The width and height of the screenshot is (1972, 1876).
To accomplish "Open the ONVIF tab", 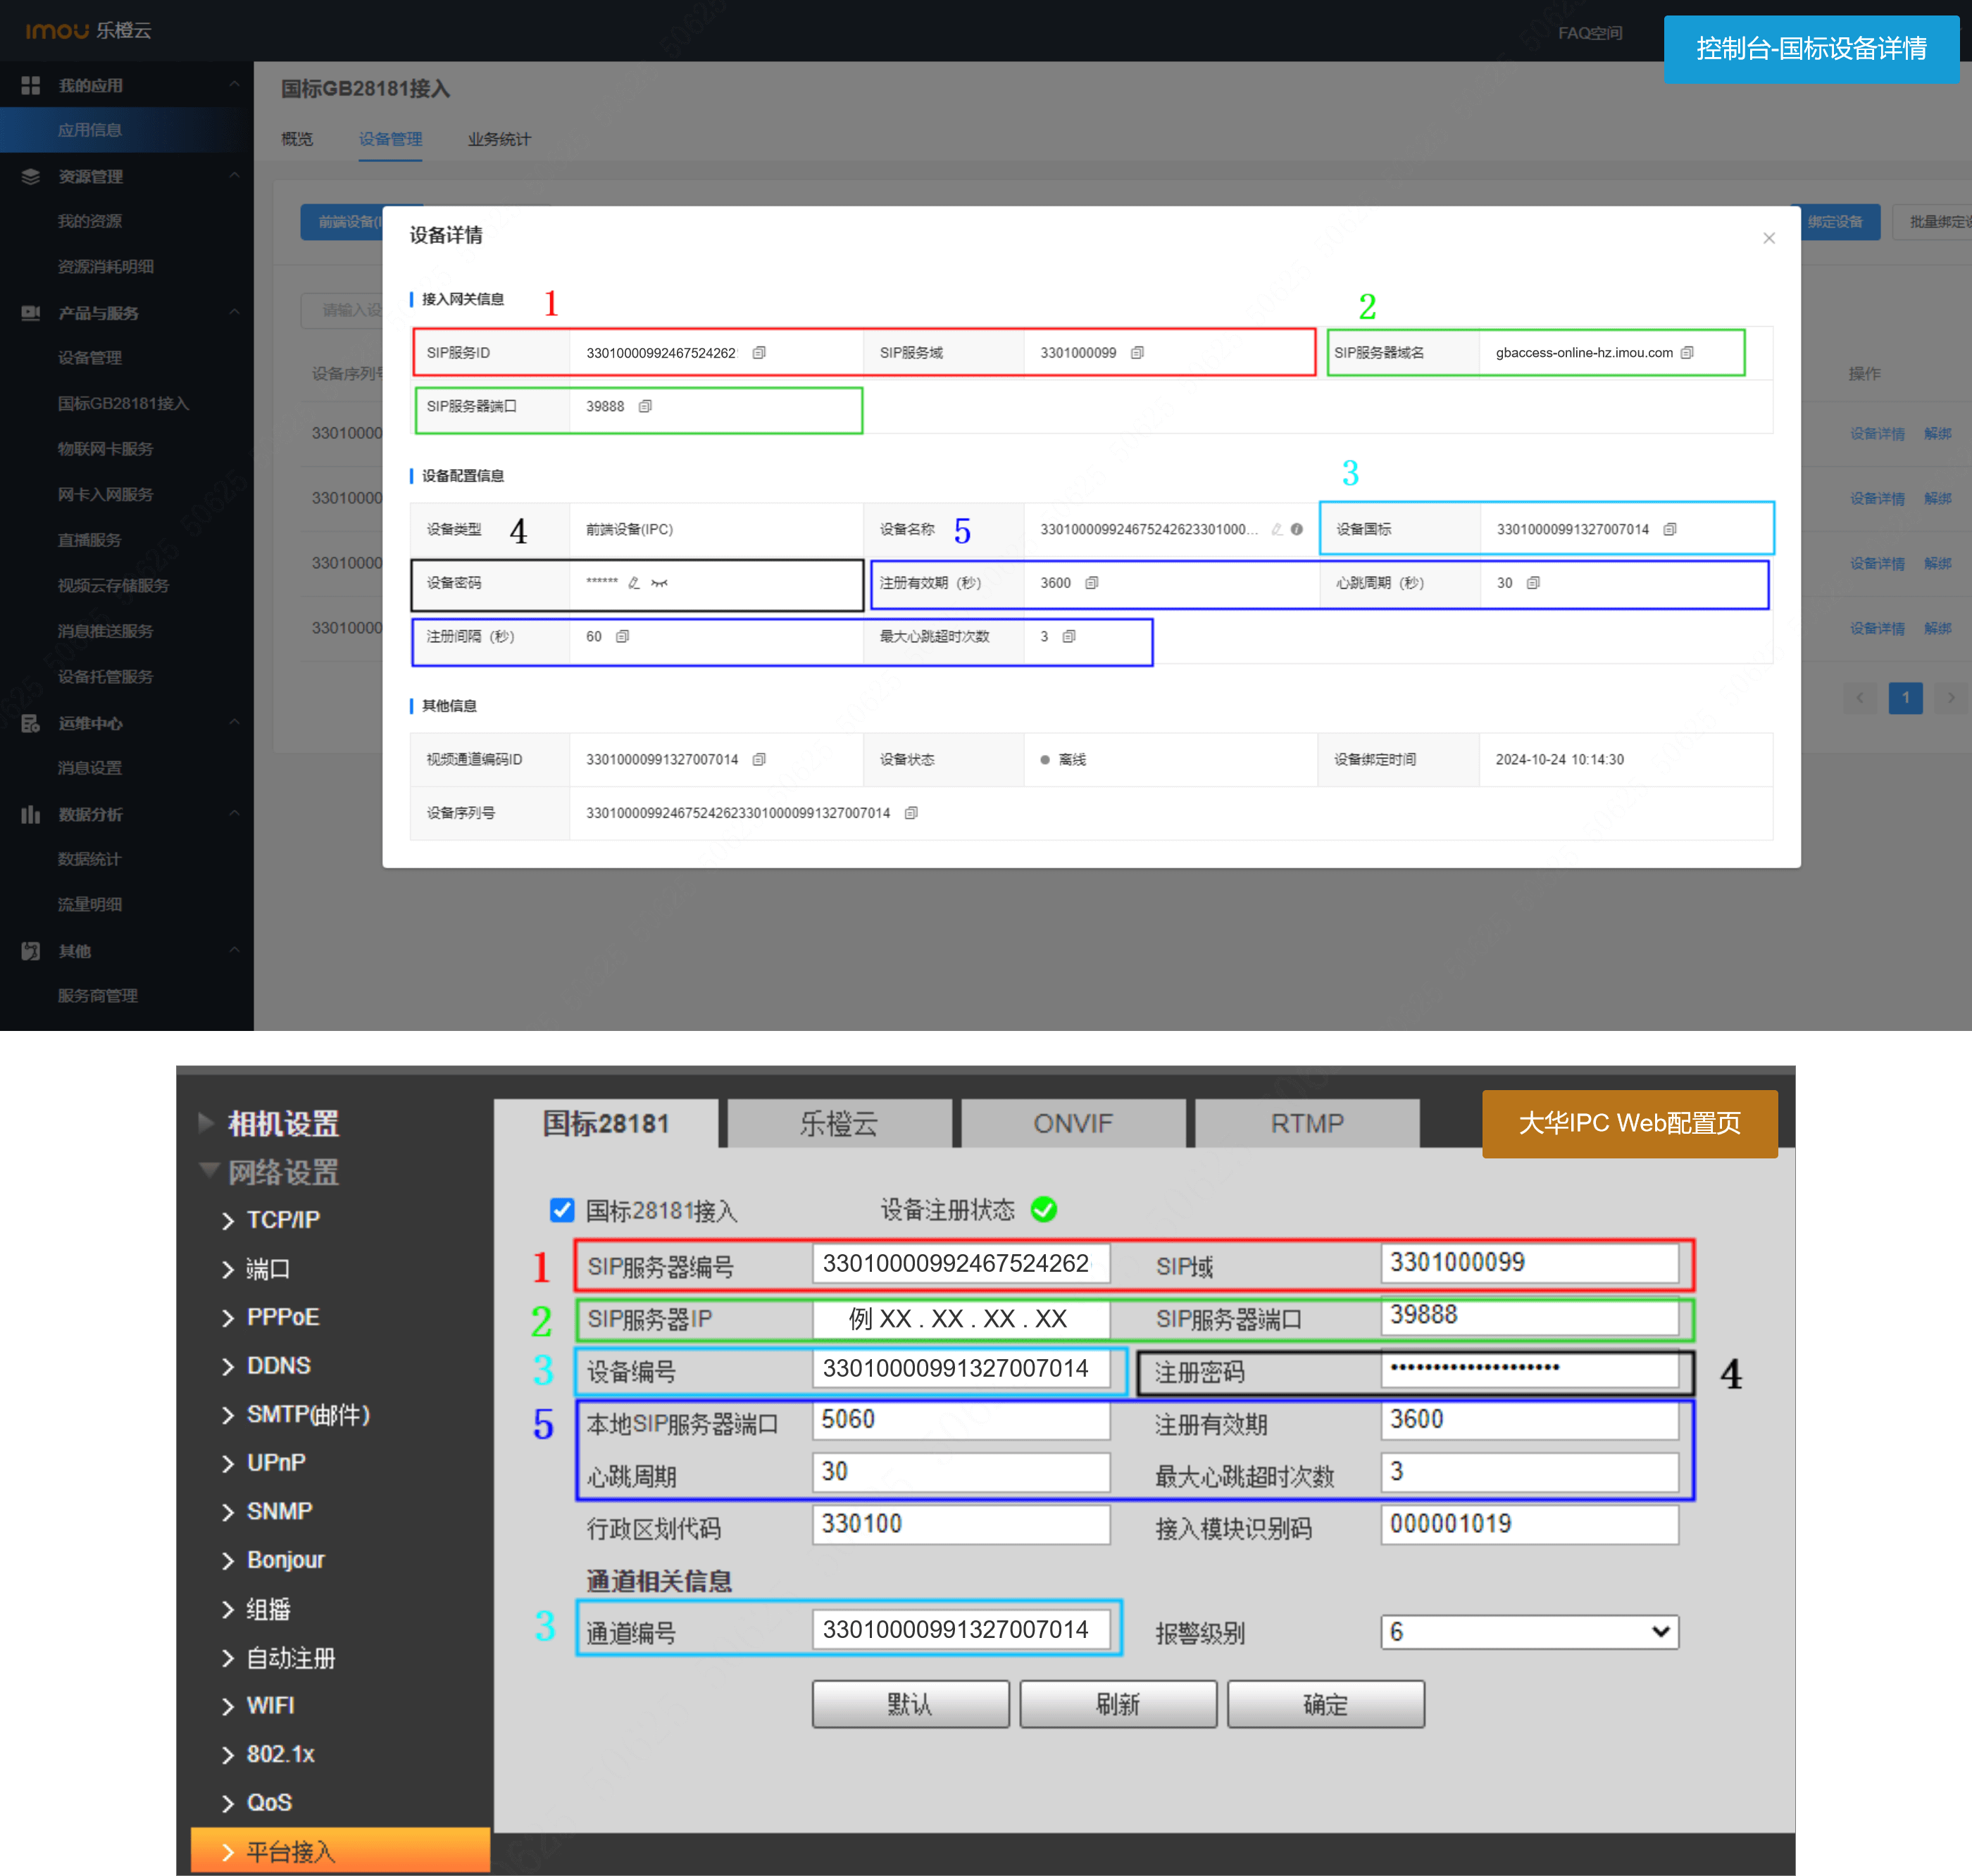I will (1073, 1123).
